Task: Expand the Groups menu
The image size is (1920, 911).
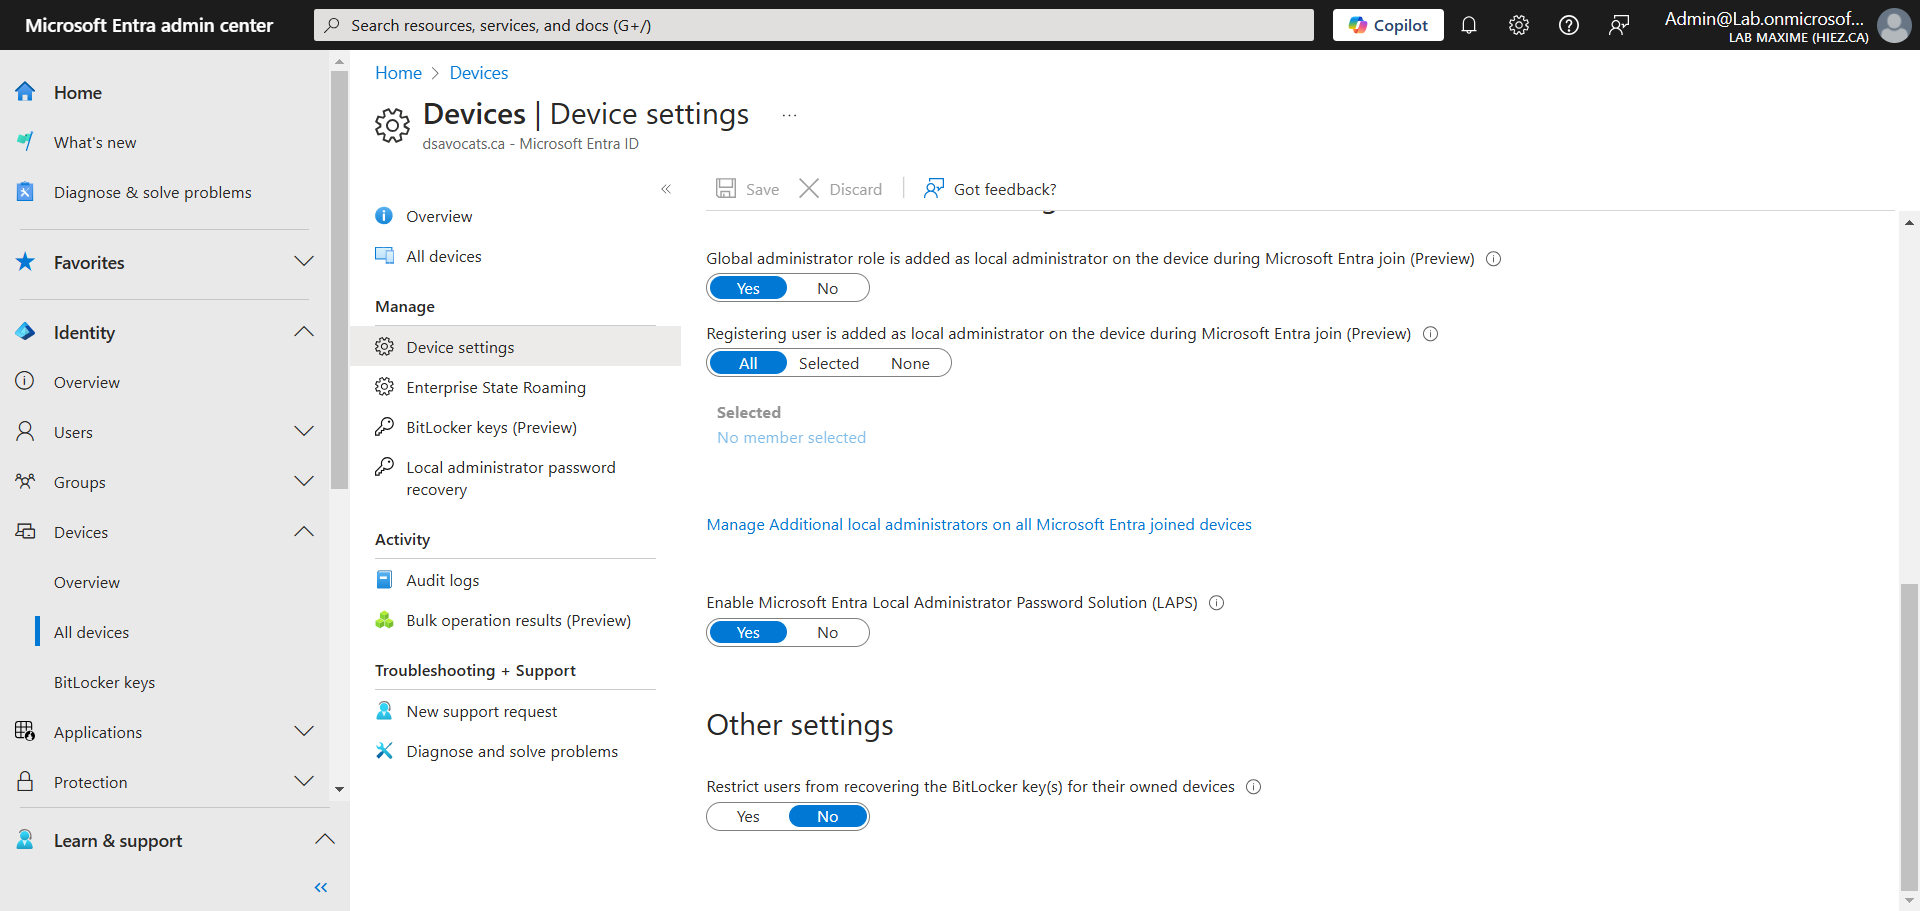Action: [304, 482]
